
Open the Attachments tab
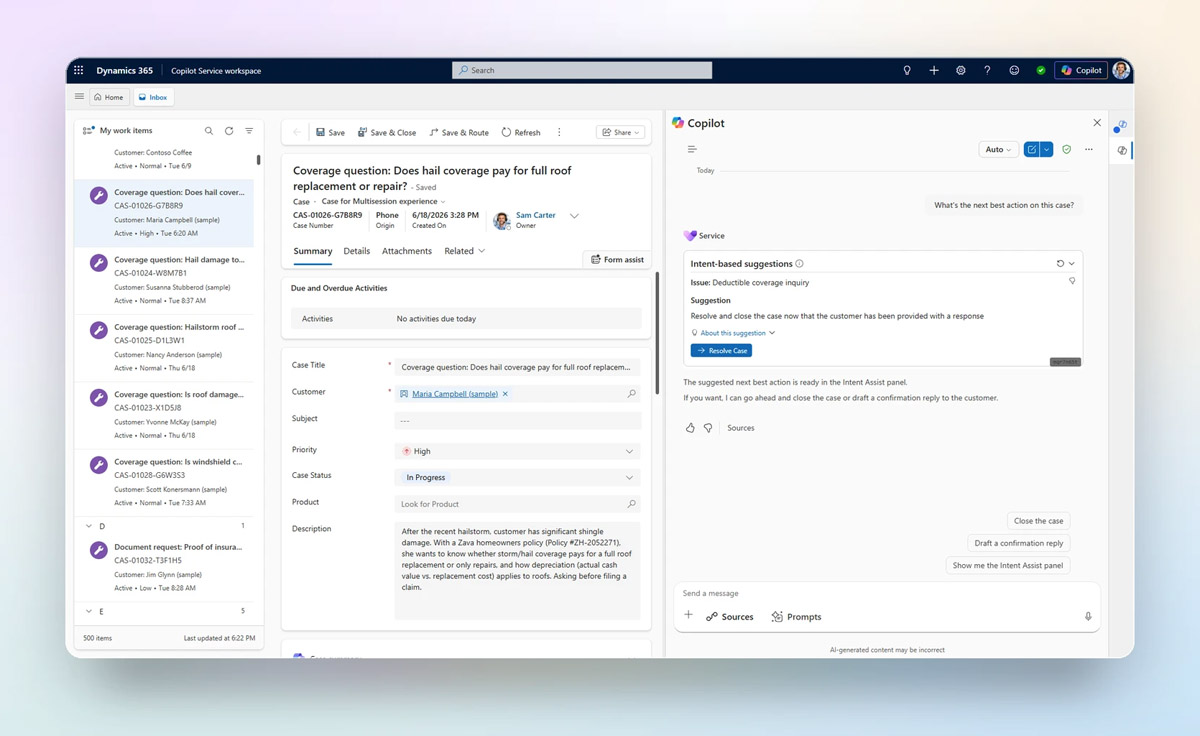(x=407, y=251)
